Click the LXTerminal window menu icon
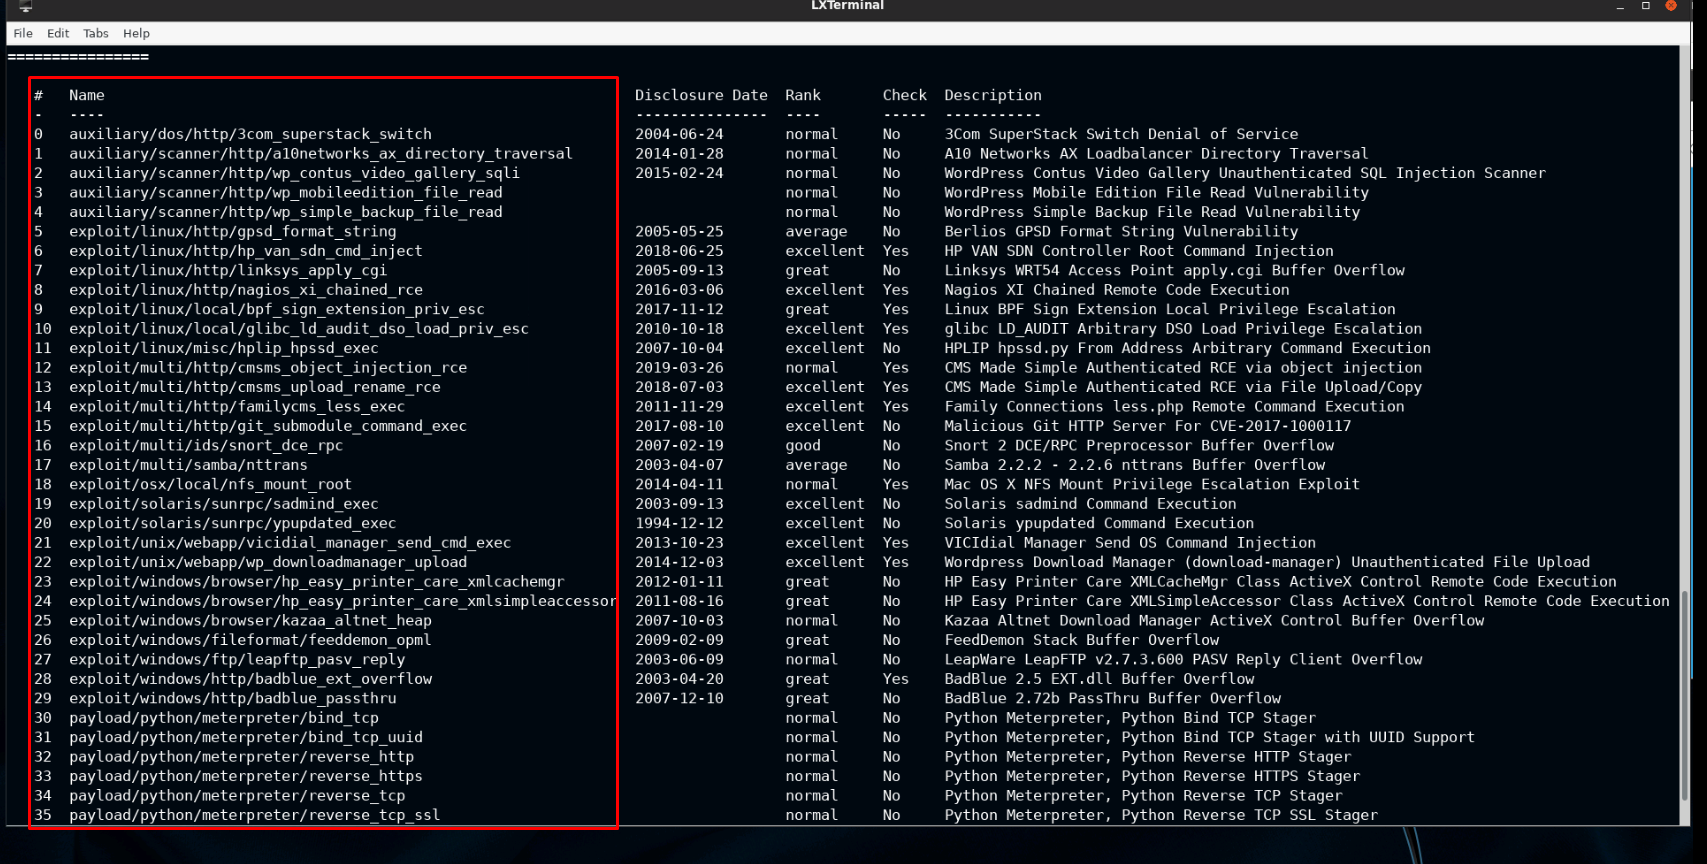This screenshot has height=864, width=1707. [25, 6]
